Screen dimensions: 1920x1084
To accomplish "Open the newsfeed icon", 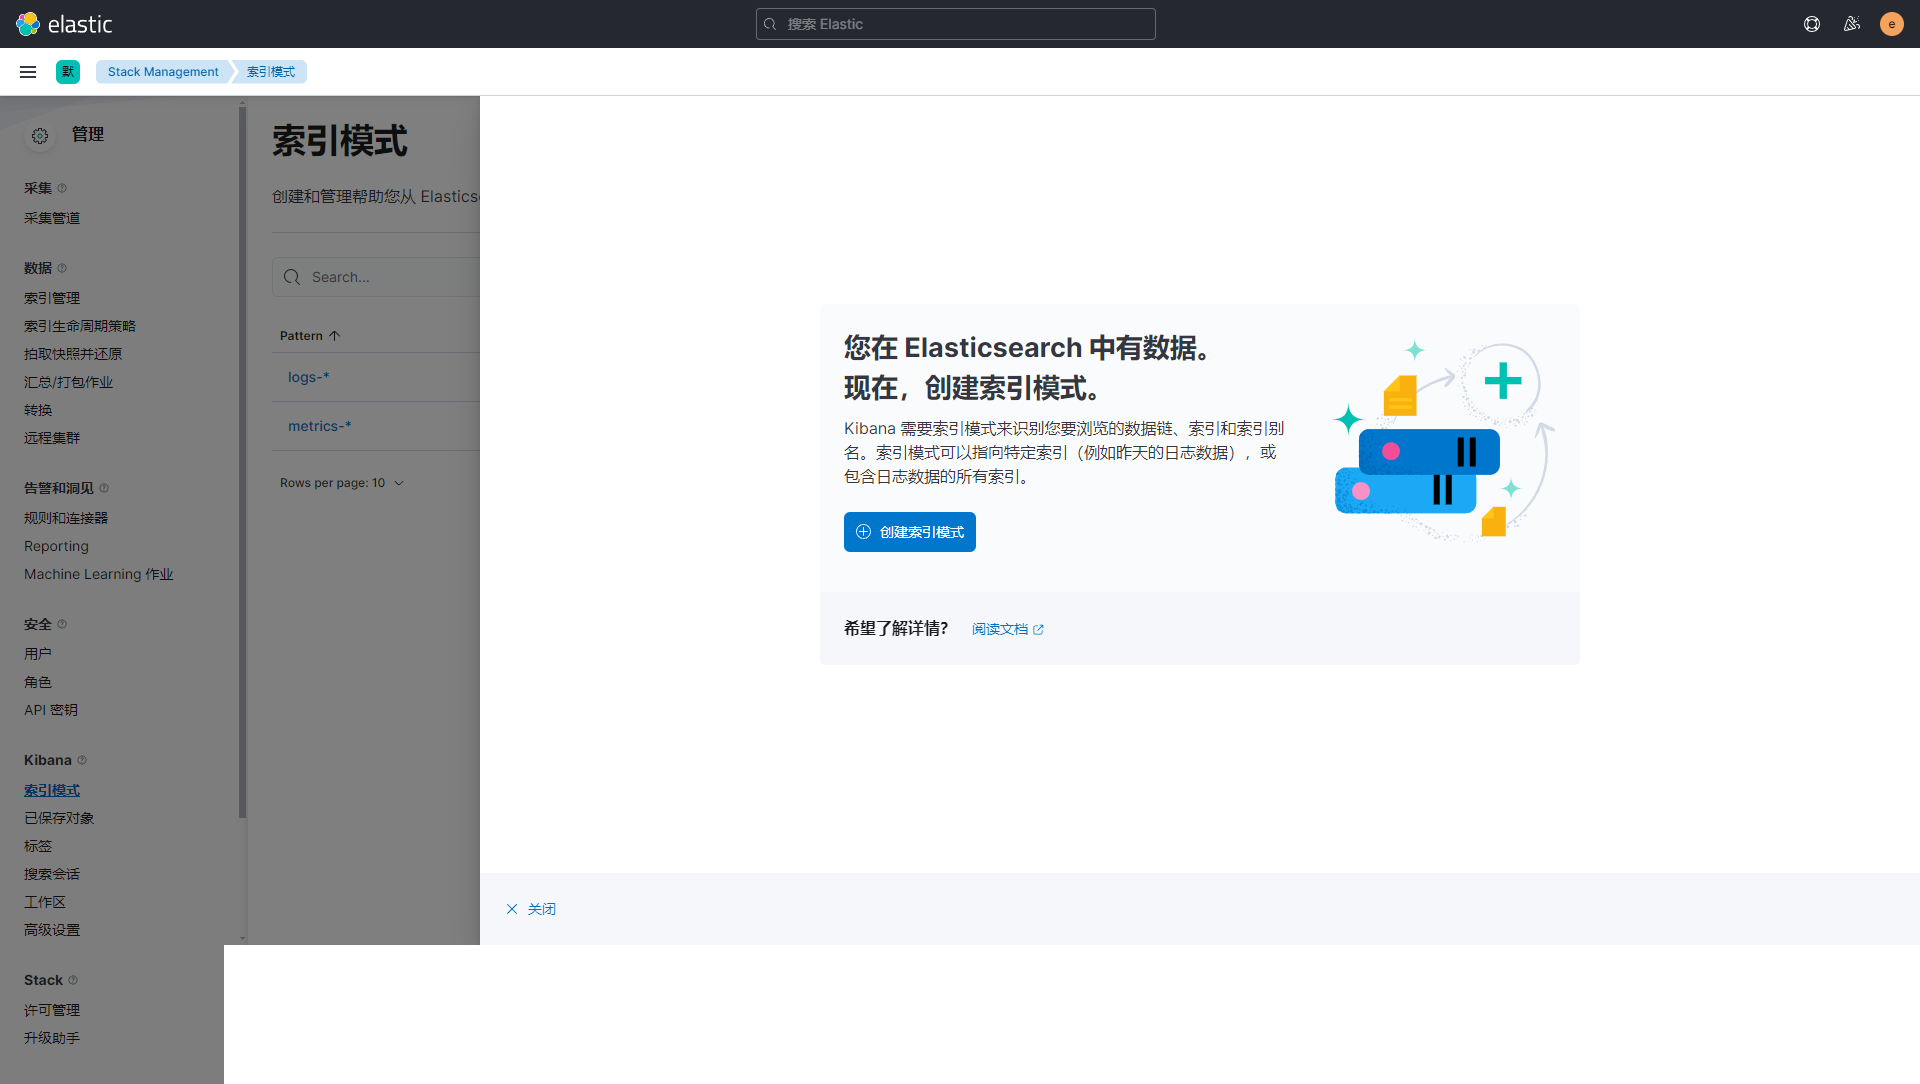I will pyautogui.click(x=1852, y=24).
